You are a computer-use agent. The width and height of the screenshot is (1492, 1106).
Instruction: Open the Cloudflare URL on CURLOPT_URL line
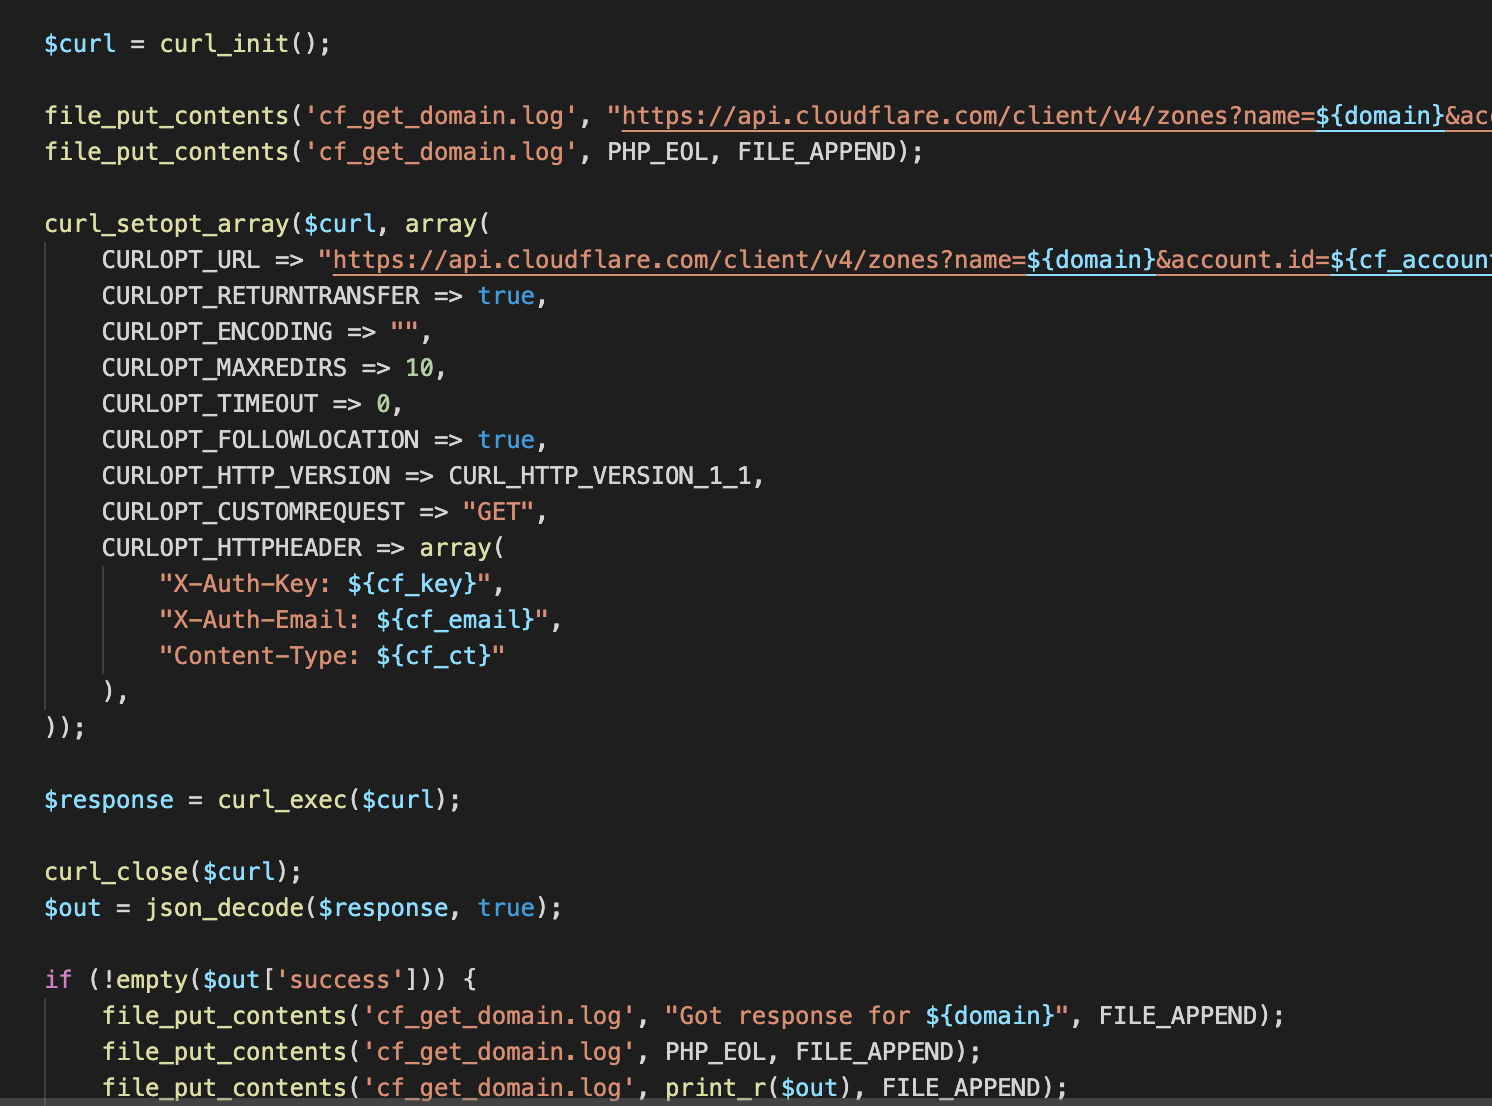coord(912,260)
